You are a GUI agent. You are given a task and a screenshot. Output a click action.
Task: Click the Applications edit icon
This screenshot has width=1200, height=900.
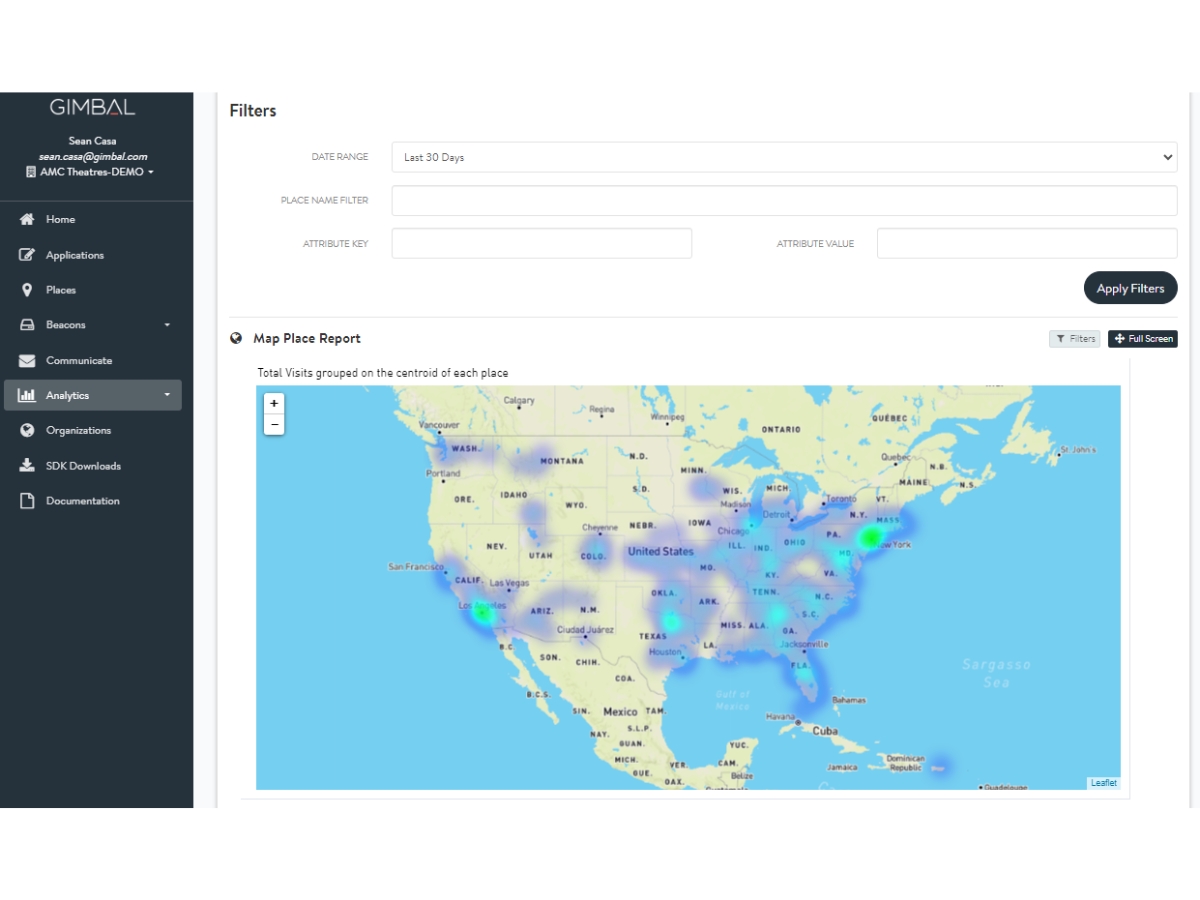click(x=27, y=255)
